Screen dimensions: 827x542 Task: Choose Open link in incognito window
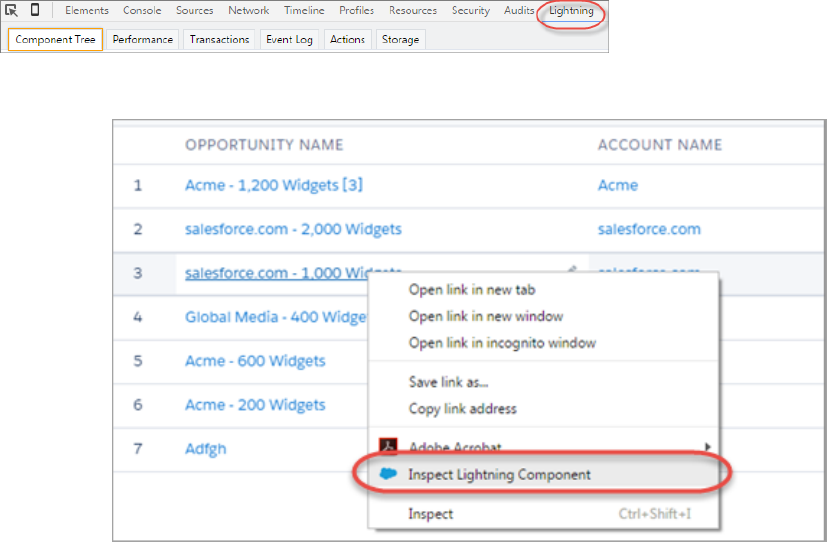(x=502, y=343)
